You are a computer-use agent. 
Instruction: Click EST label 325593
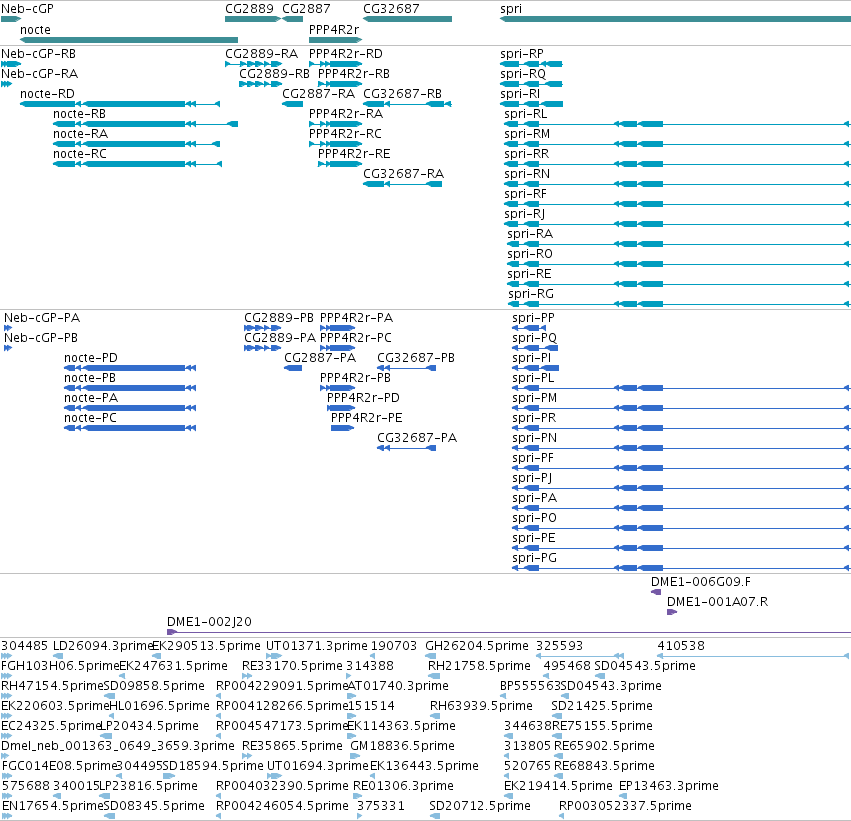click(x=560, y=646)
